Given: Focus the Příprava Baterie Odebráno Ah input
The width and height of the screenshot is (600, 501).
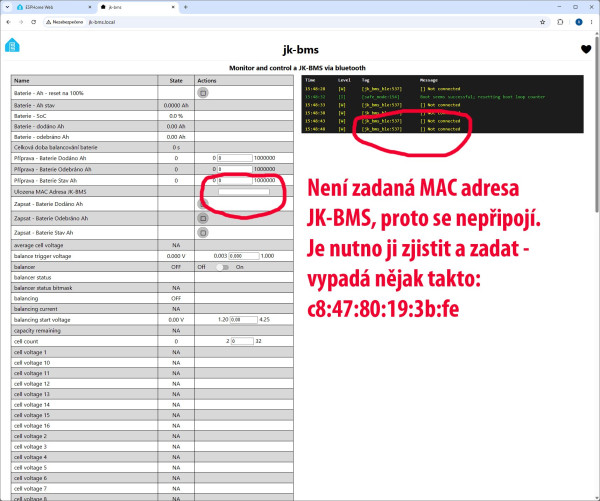Looking at the screenshot, I should pos(235,169).
